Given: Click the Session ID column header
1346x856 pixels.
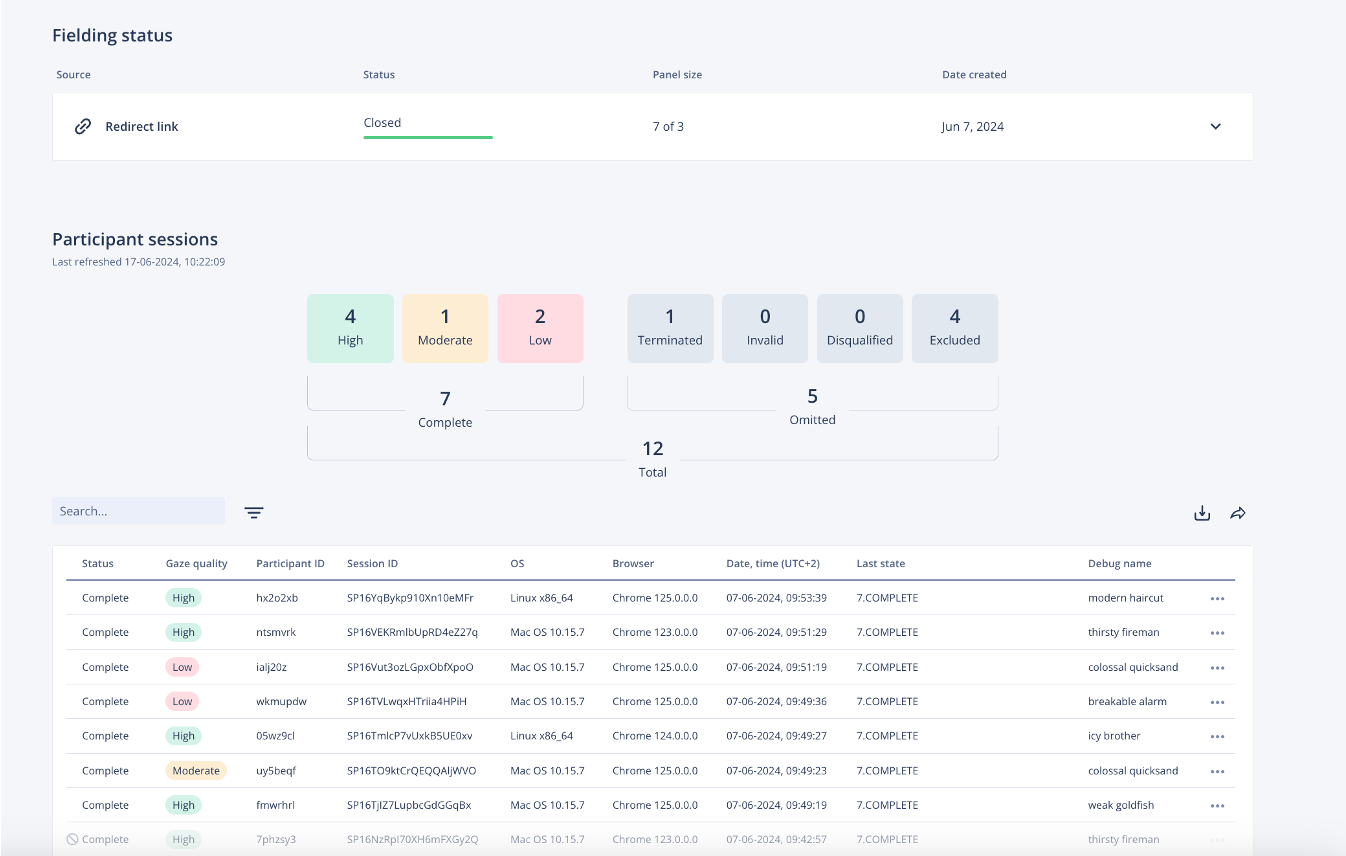Looking at the screenshot, I should 372,564.
